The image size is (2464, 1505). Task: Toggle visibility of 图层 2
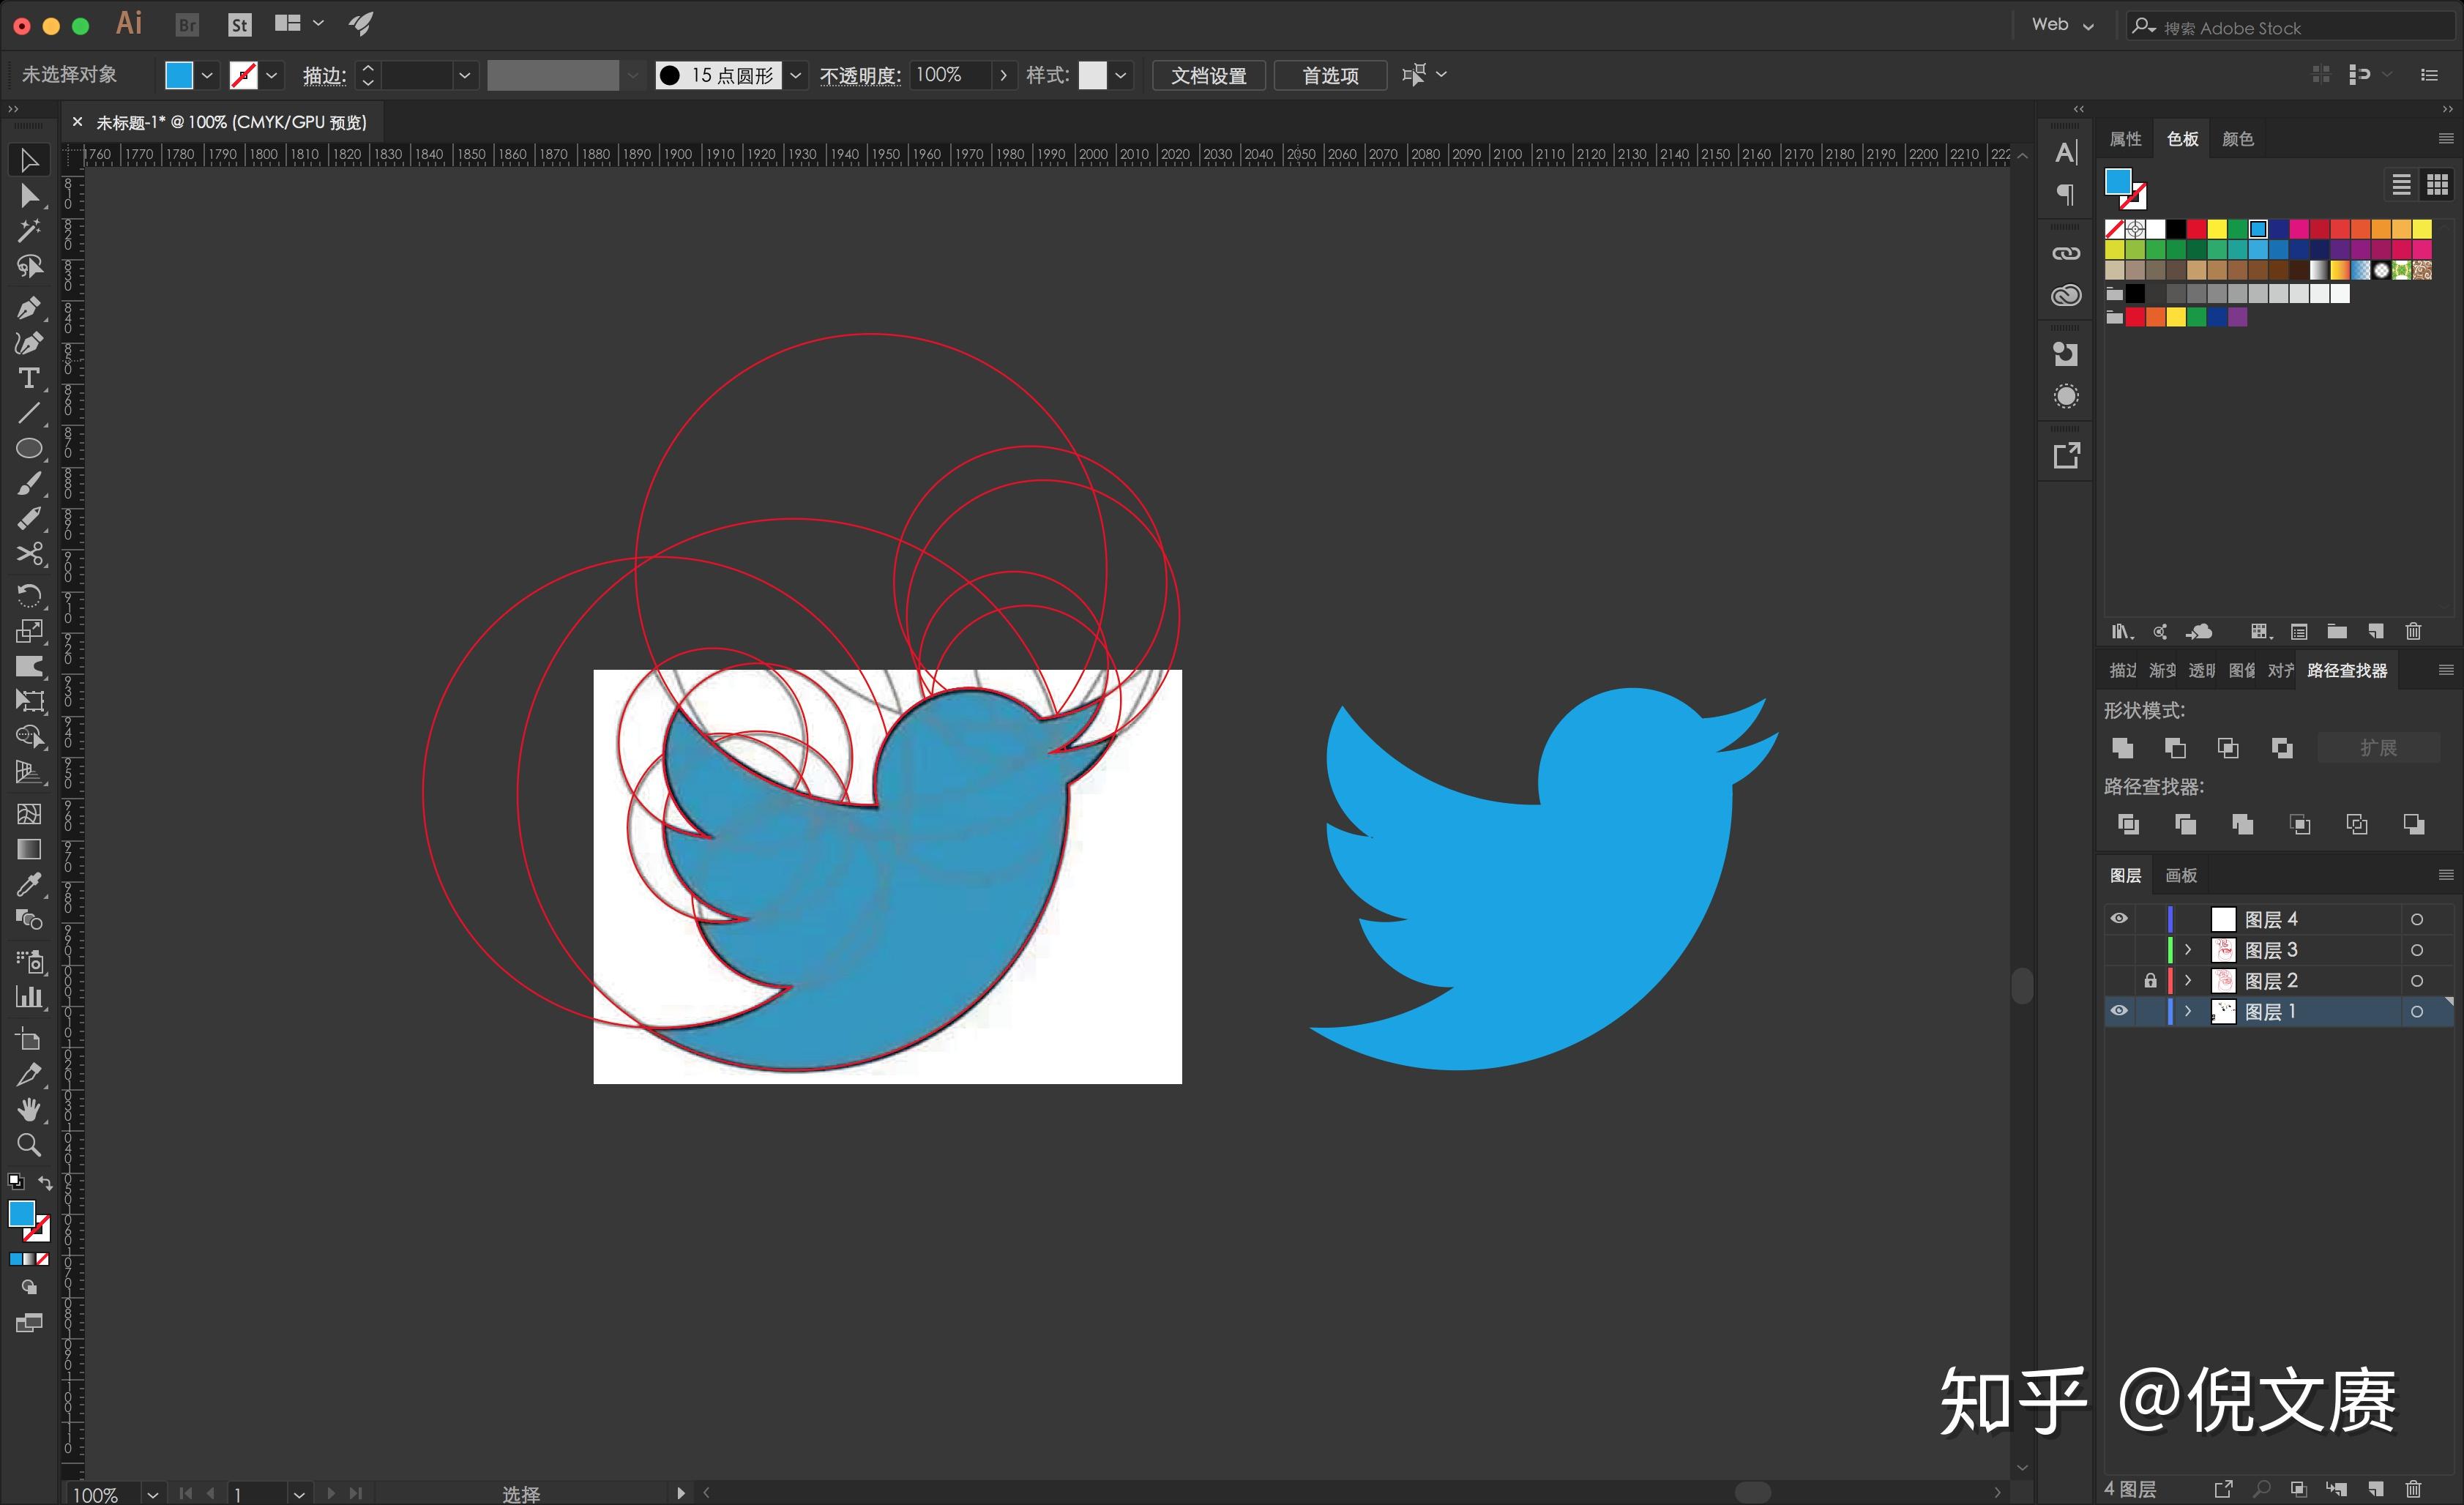2119,980
